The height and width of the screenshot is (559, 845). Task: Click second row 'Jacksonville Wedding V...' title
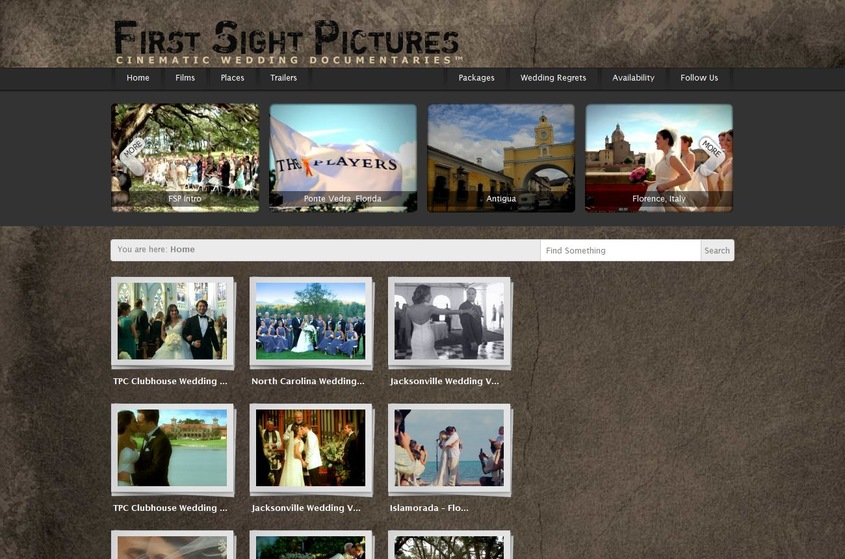coord(306,508)
